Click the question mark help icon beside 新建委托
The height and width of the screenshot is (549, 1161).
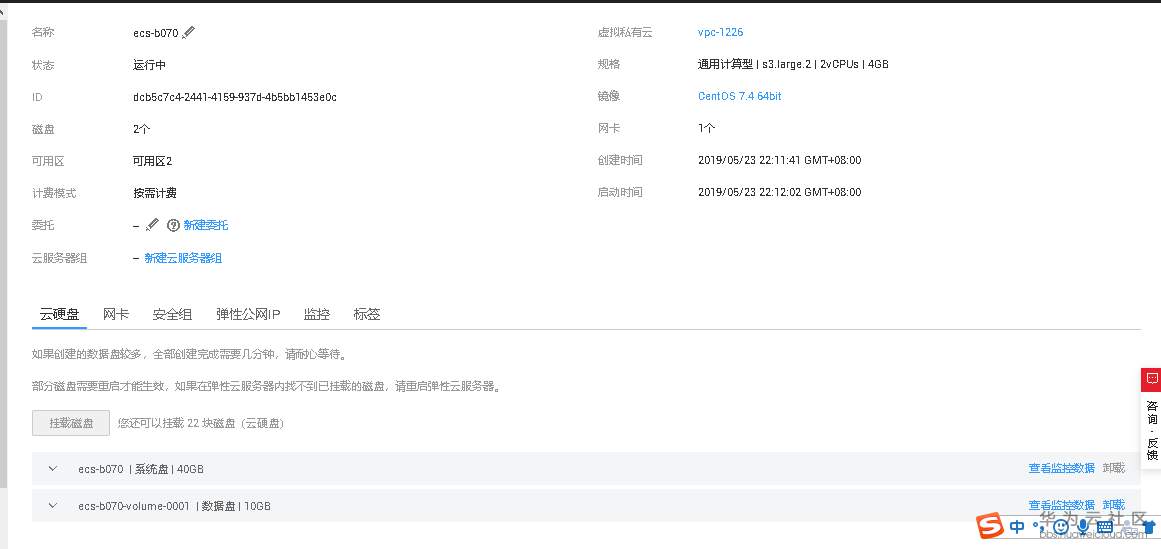173,225
